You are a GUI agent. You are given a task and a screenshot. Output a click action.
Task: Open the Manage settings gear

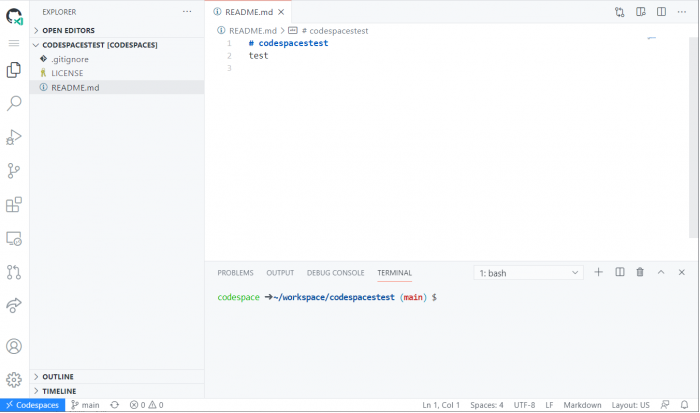tap(14, 380)
